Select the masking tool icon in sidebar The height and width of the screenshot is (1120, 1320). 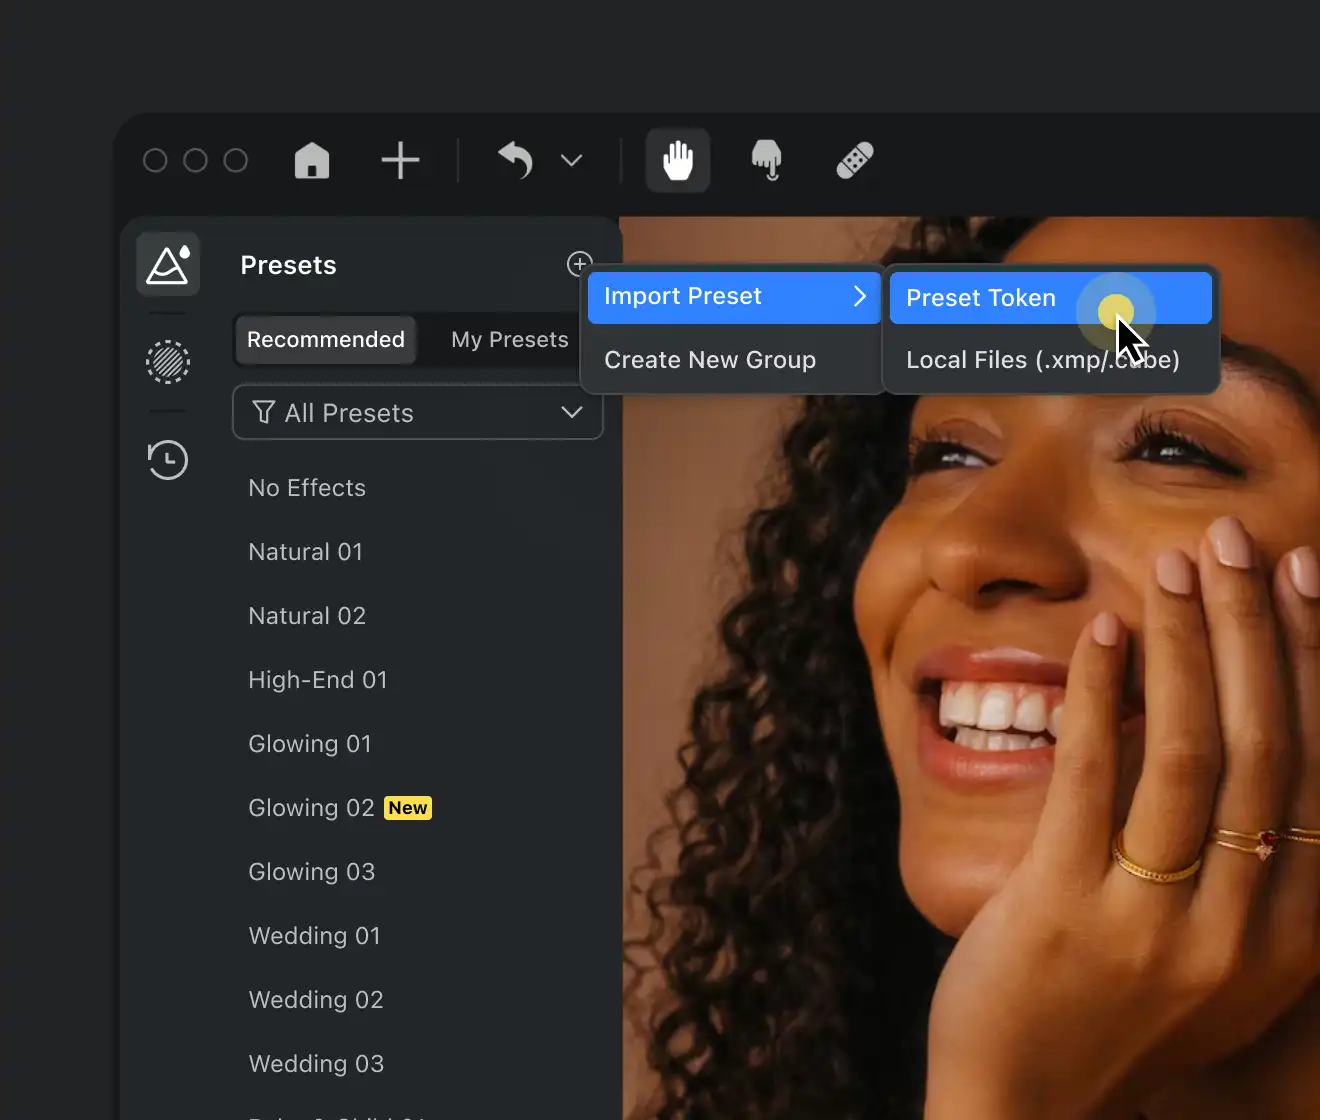click(x=167, y=362)
